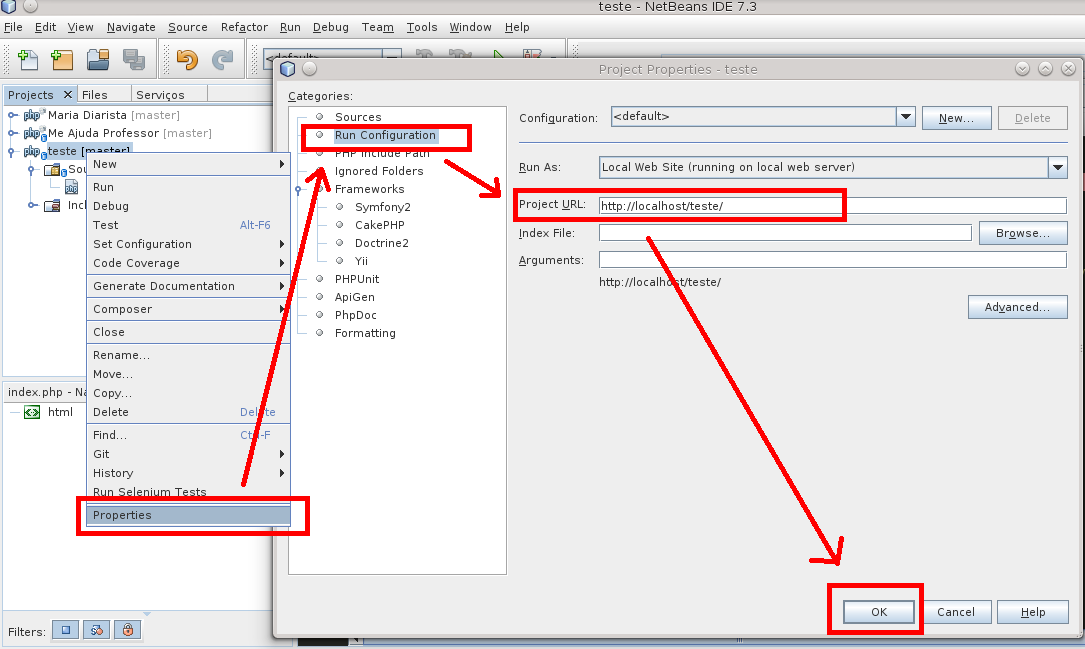Select the Symfony2 framework category
Image resolution: width=1085 pixels, height=649 pixels.
pos(383,207)
